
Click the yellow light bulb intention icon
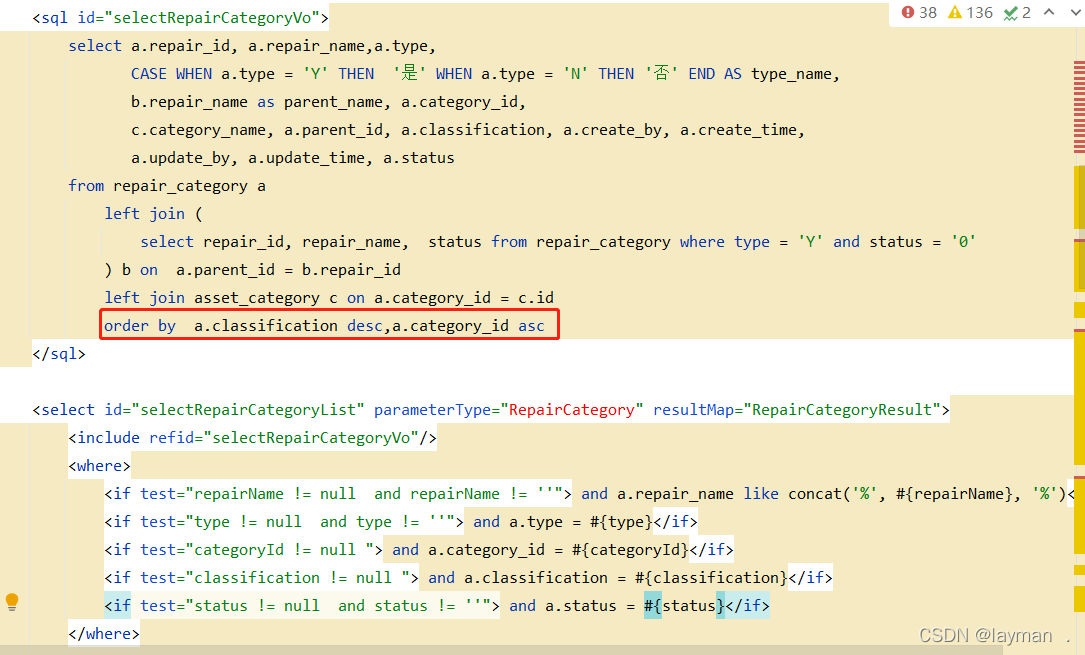point(12,602)
